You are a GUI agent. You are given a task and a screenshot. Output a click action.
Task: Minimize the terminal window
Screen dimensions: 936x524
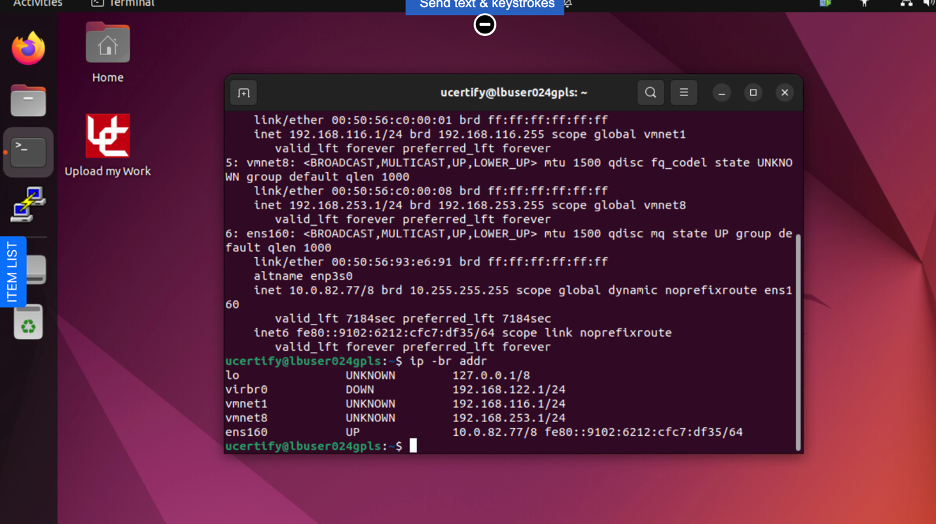(721, 93)
